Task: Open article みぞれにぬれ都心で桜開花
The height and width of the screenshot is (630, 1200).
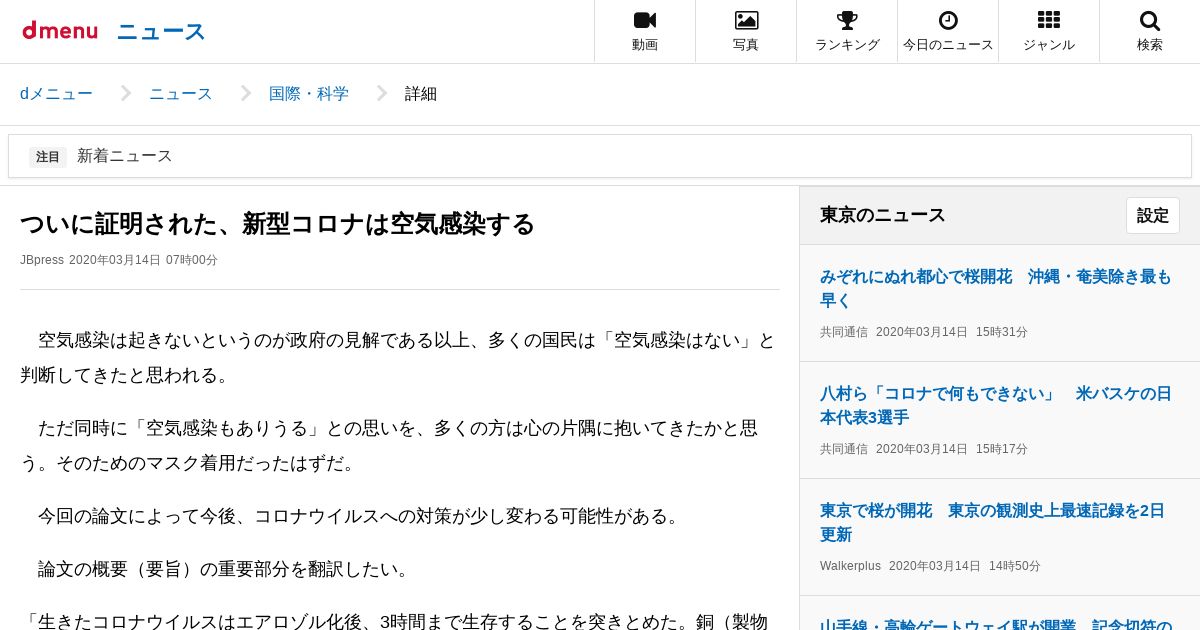Action: [x=996, y=288]
